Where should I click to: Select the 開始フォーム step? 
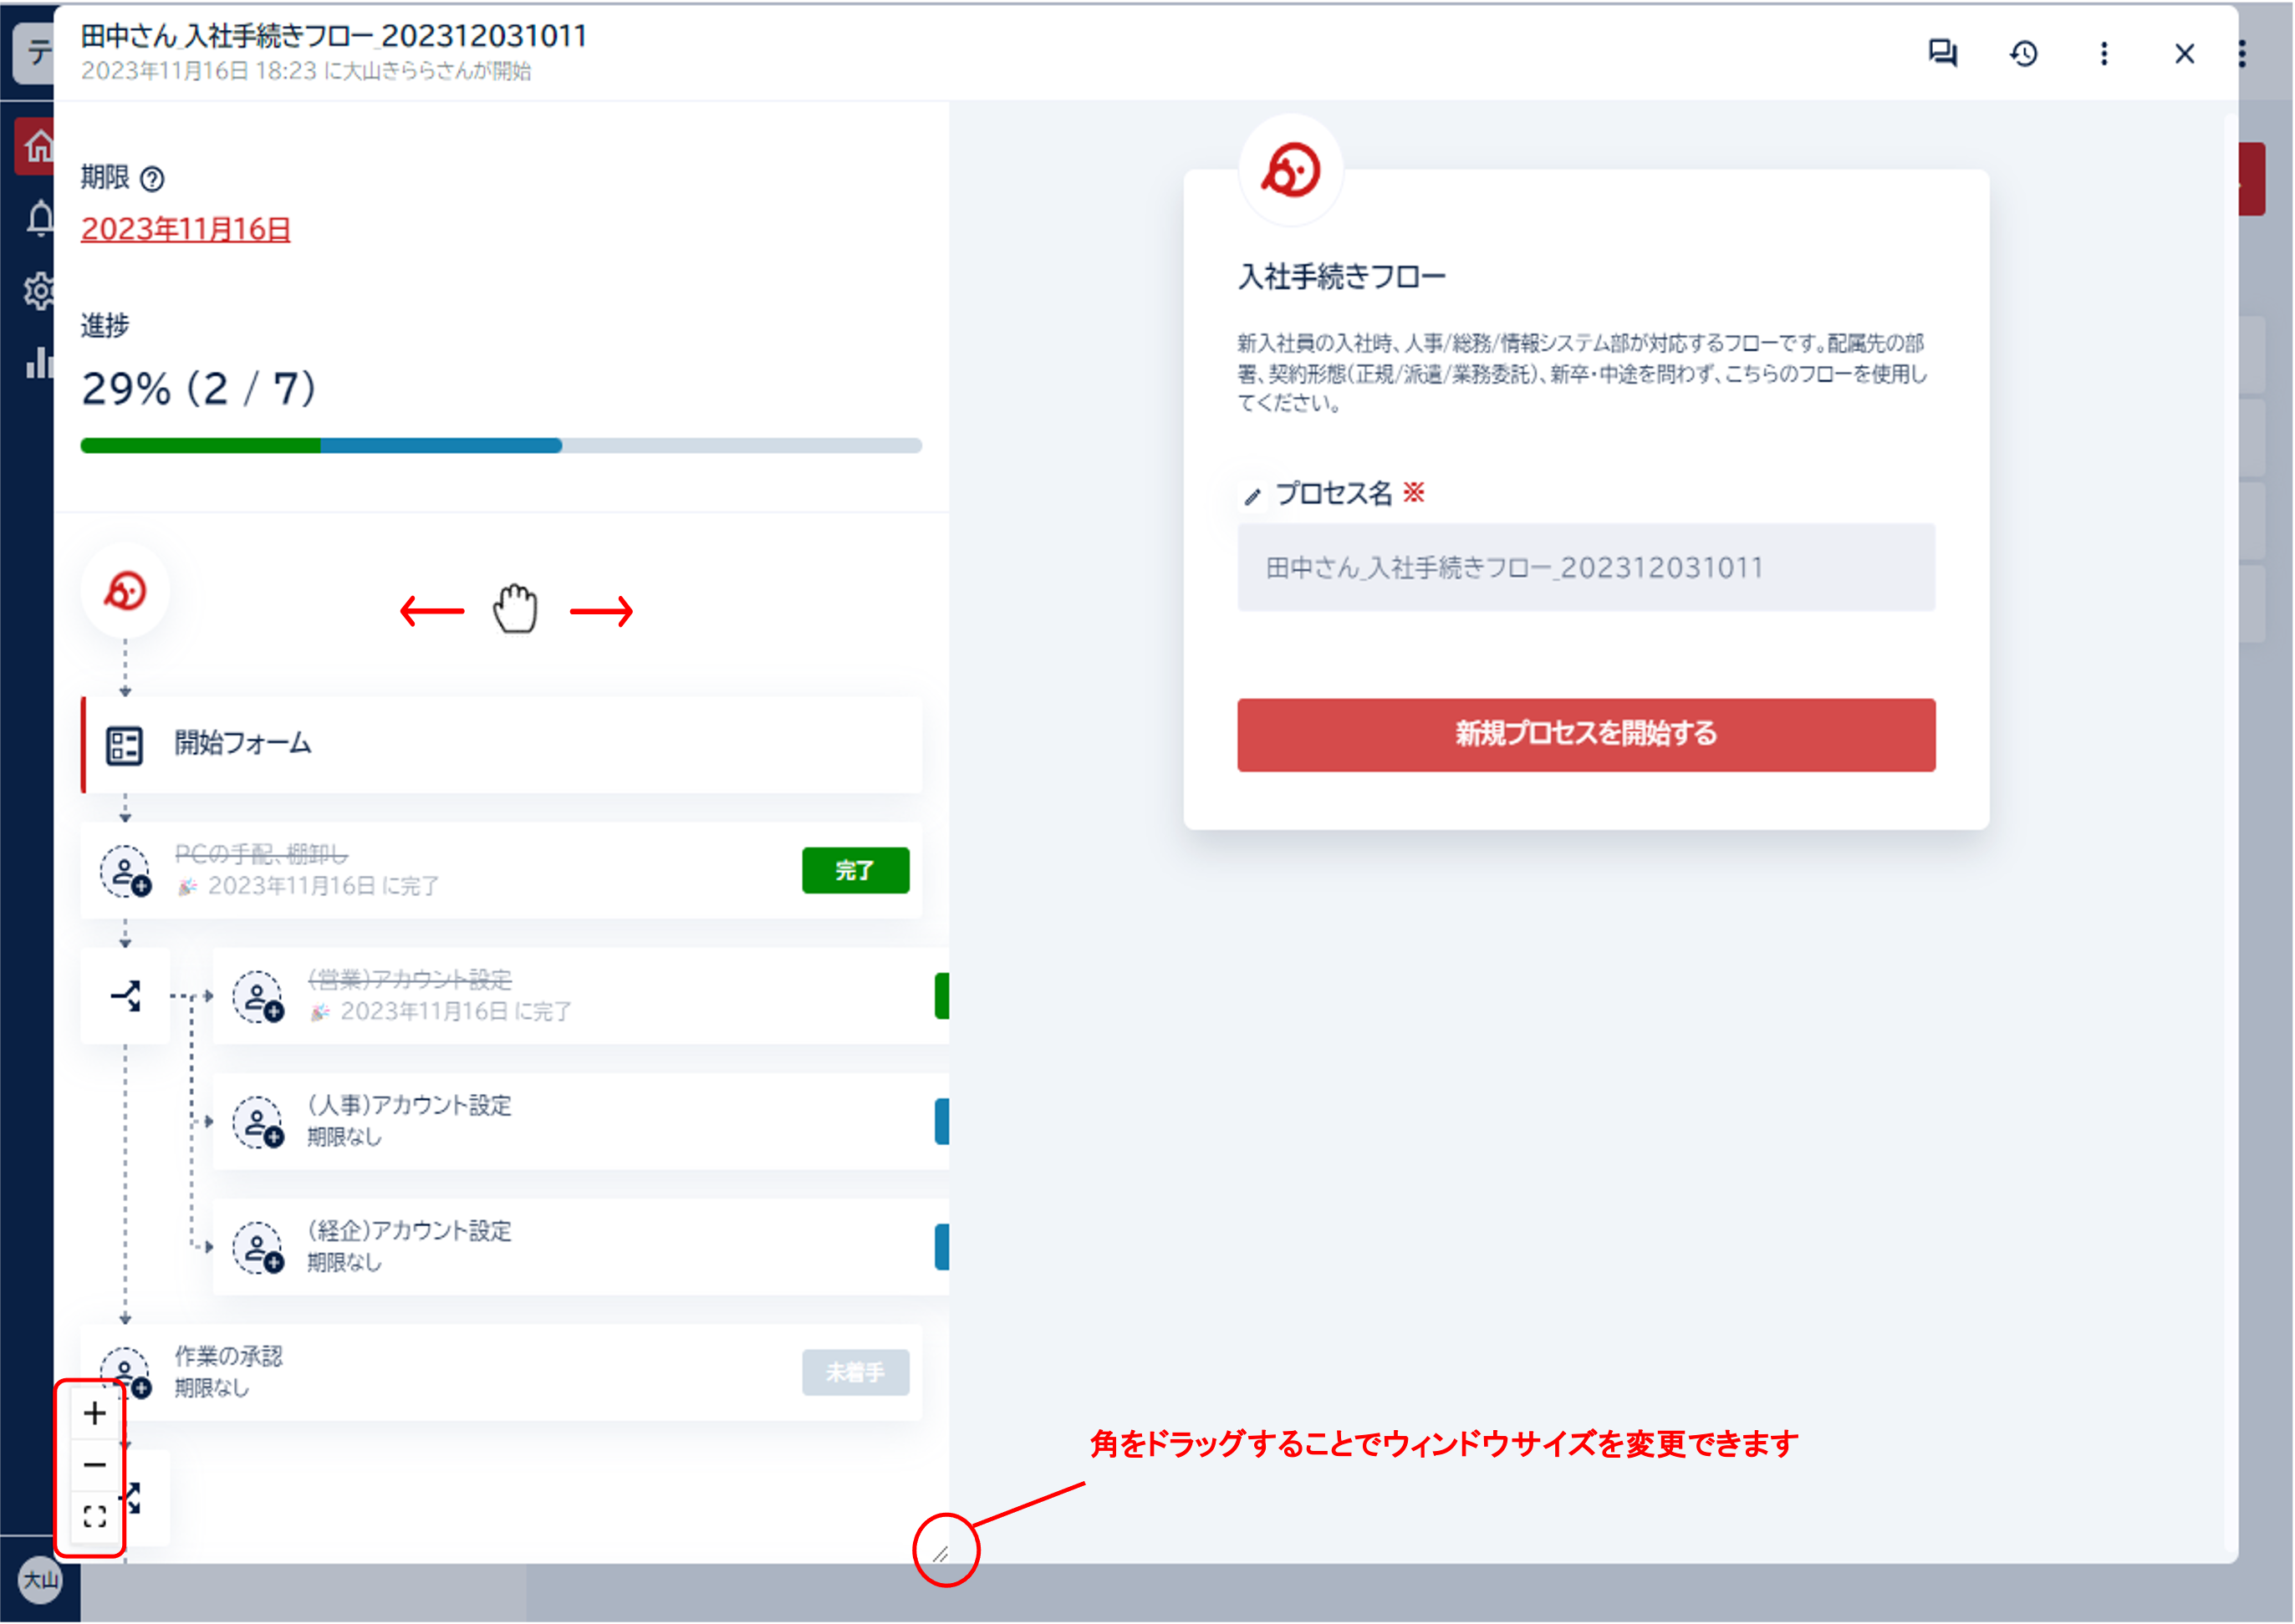point(501,746)
